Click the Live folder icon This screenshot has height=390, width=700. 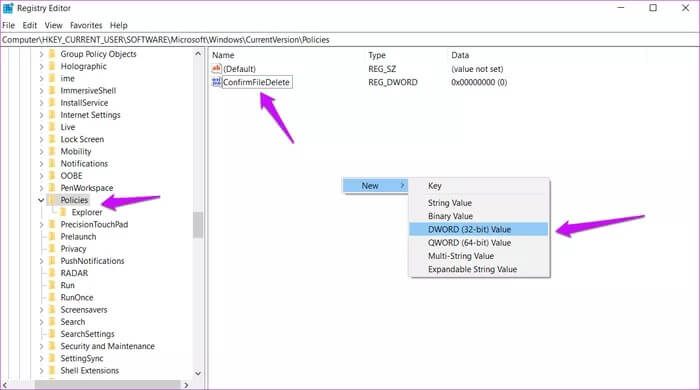tap(52, 127)
